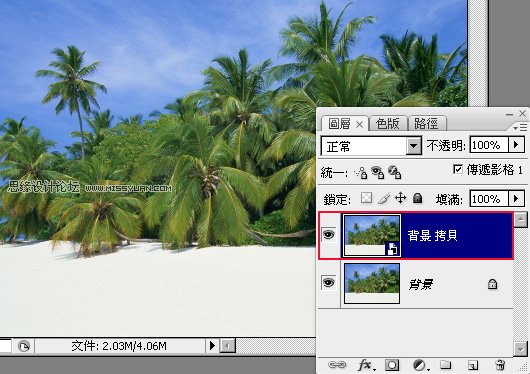Close the 圖層 tab
530x374 pixels.
coord(359,125)
